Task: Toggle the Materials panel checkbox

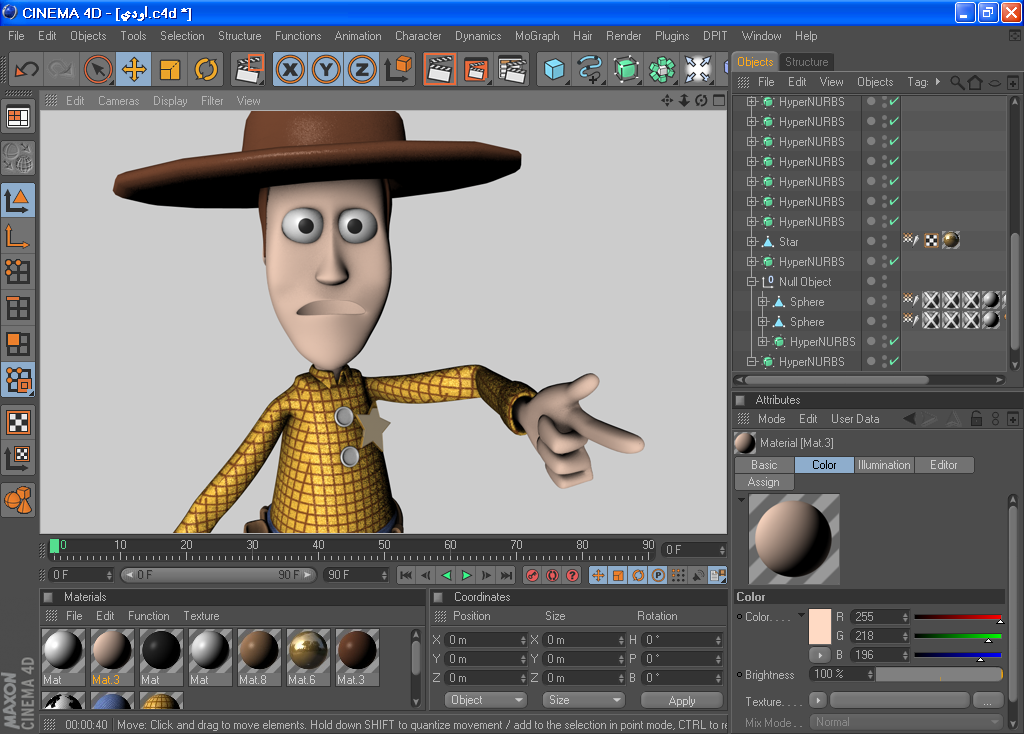Action: pyautogui.click(x=48, y=597)
